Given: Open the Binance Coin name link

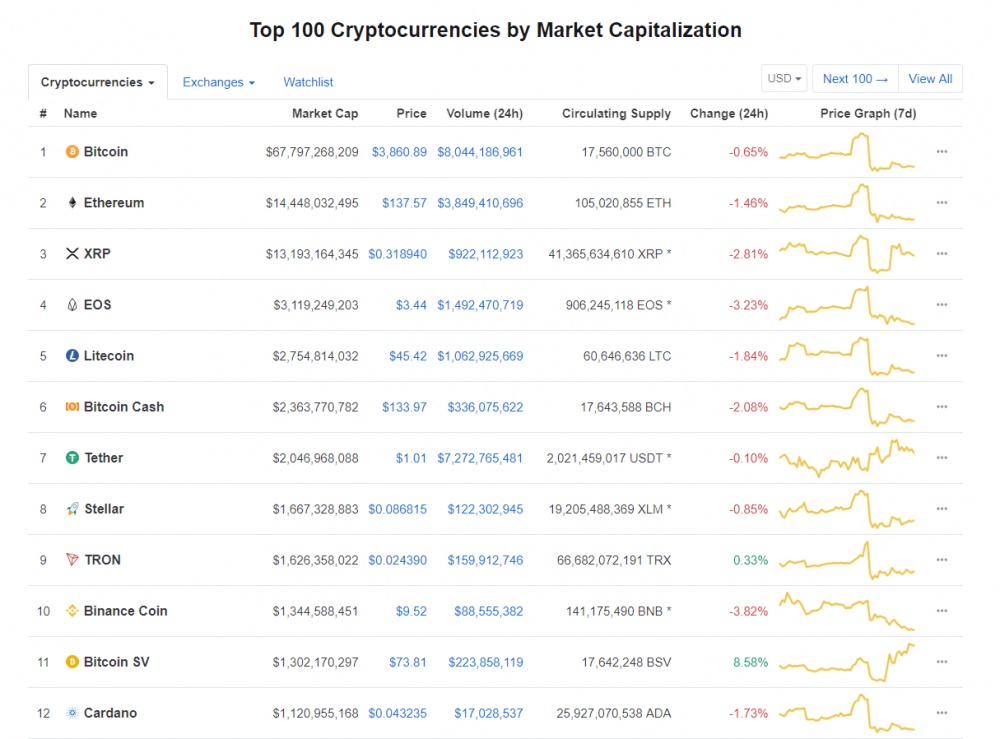Looking at the screenshot, I should click(126, 611).
